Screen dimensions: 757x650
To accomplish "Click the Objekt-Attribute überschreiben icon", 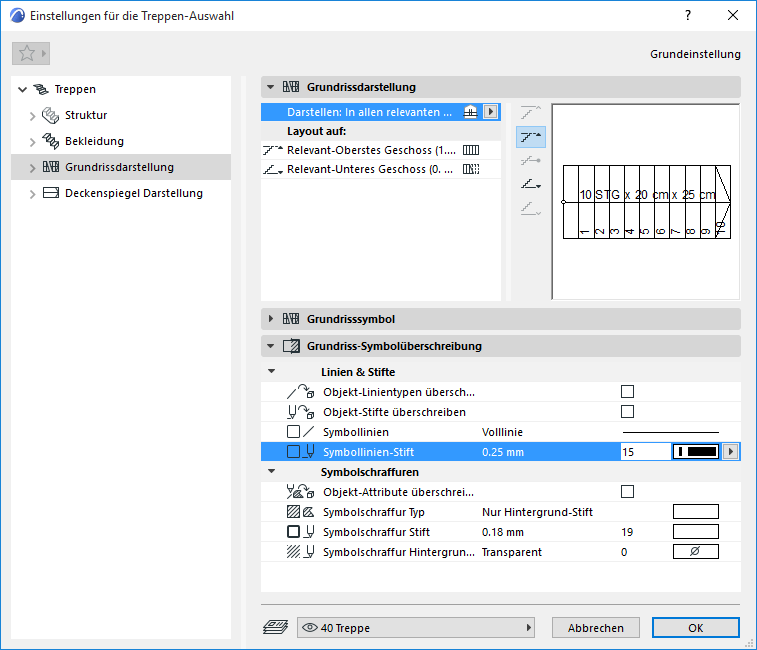I will 300,492.
